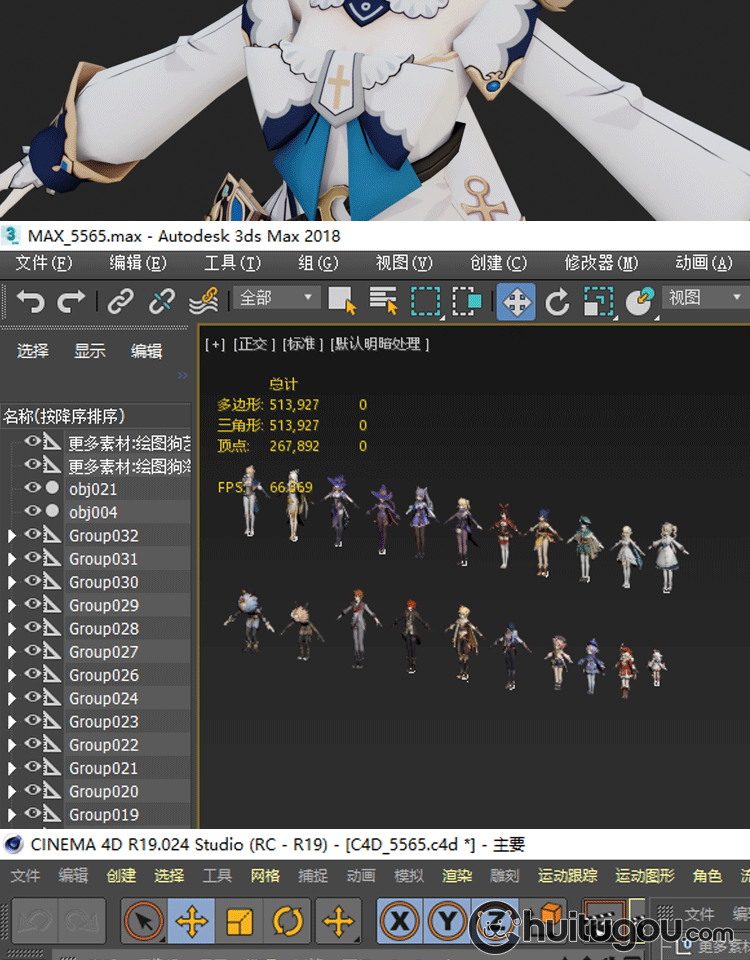Choose the Rectangular Selection Region icon
The width and height of the screenshot is (750, 960).
point(426,301)
